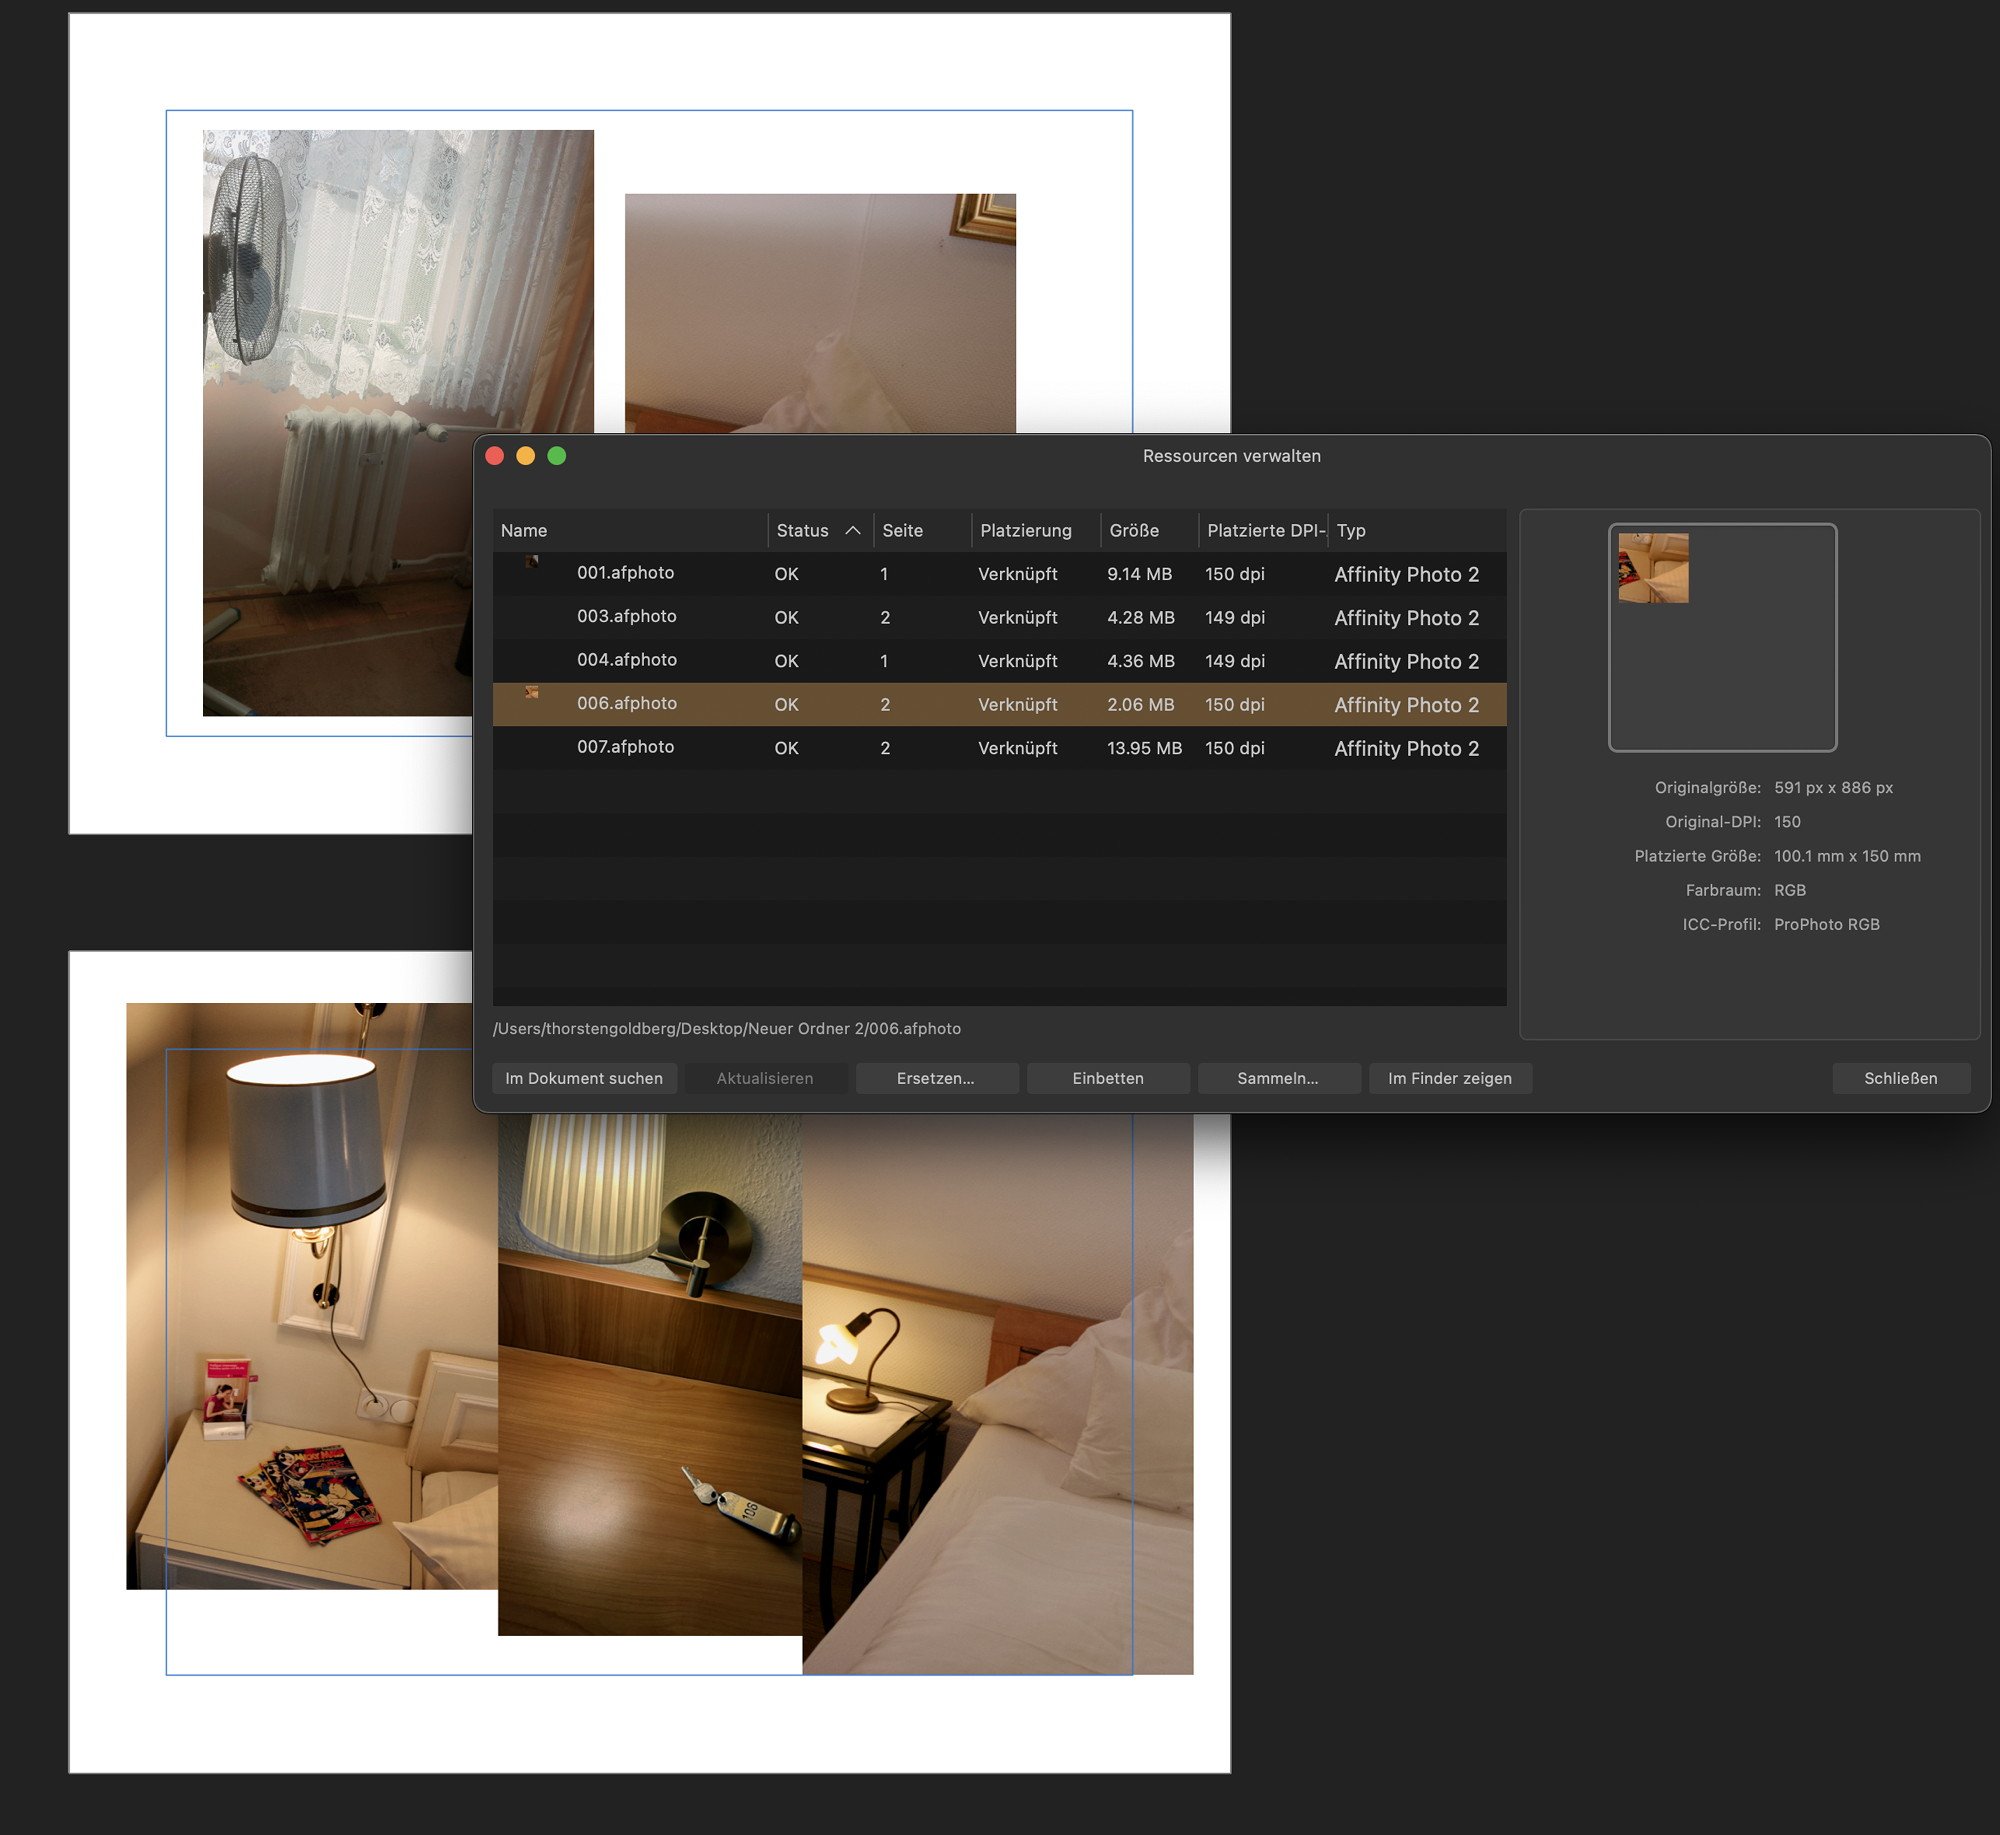Select the bedside lamp and bed photo

coord(998,1394)
